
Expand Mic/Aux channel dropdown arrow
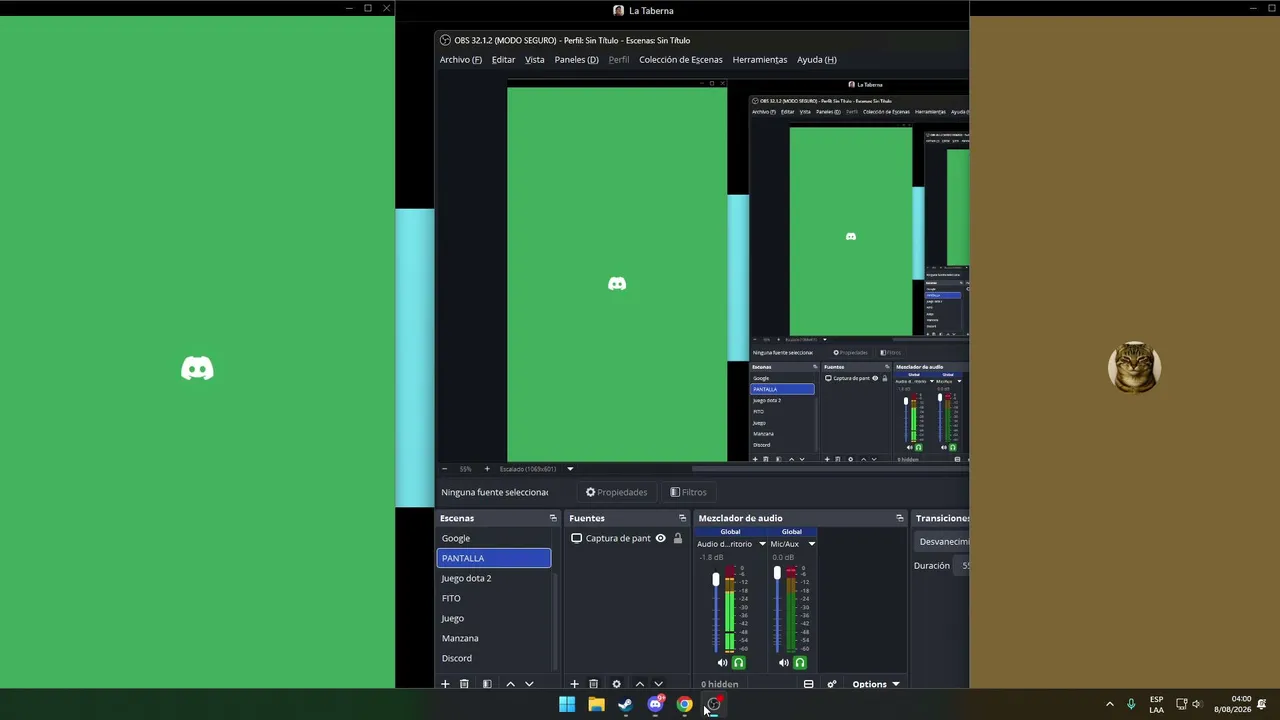pyautogui.click(x=811, y=544)
